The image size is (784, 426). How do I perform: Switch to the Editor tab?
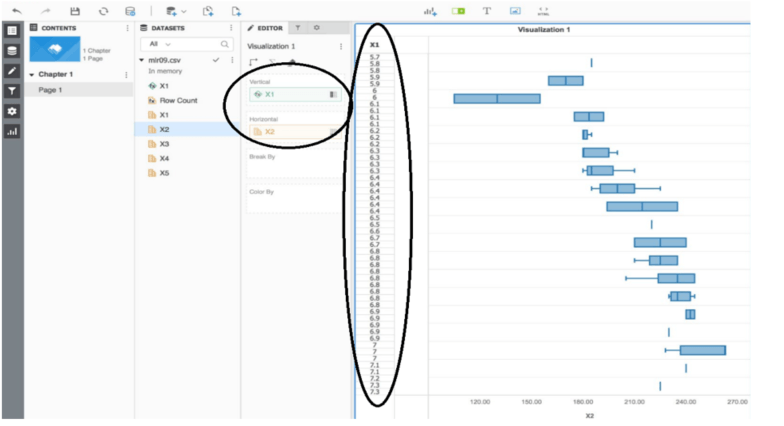pyautogui.click(x=268, y=28)
